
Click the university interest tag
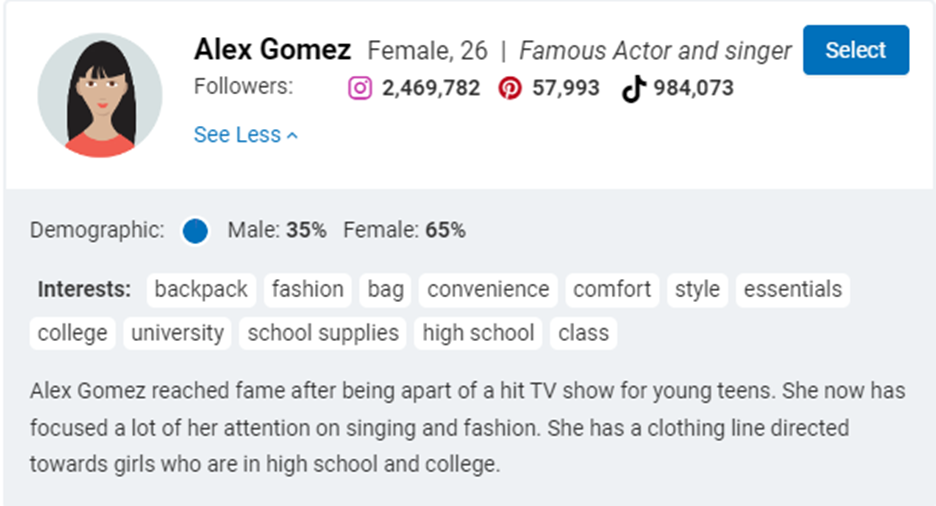(x=177, y=333)
